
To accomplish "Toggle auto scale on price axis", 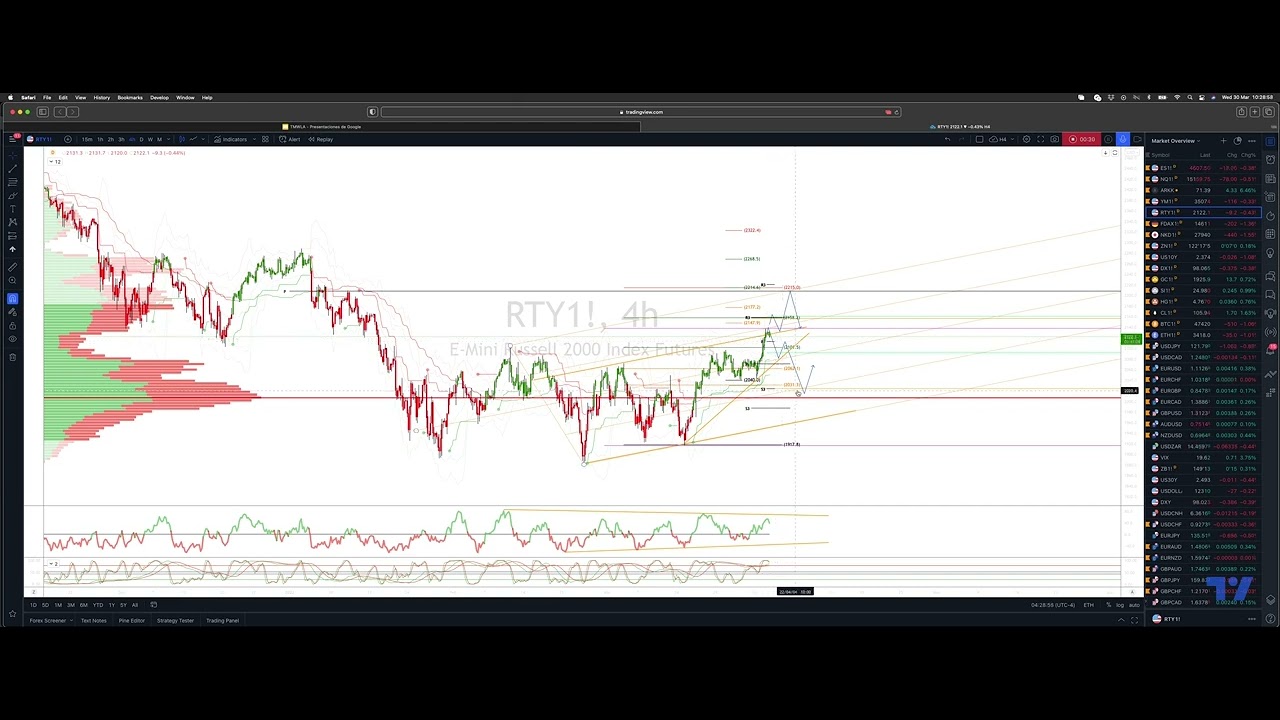I will 1134,605.
